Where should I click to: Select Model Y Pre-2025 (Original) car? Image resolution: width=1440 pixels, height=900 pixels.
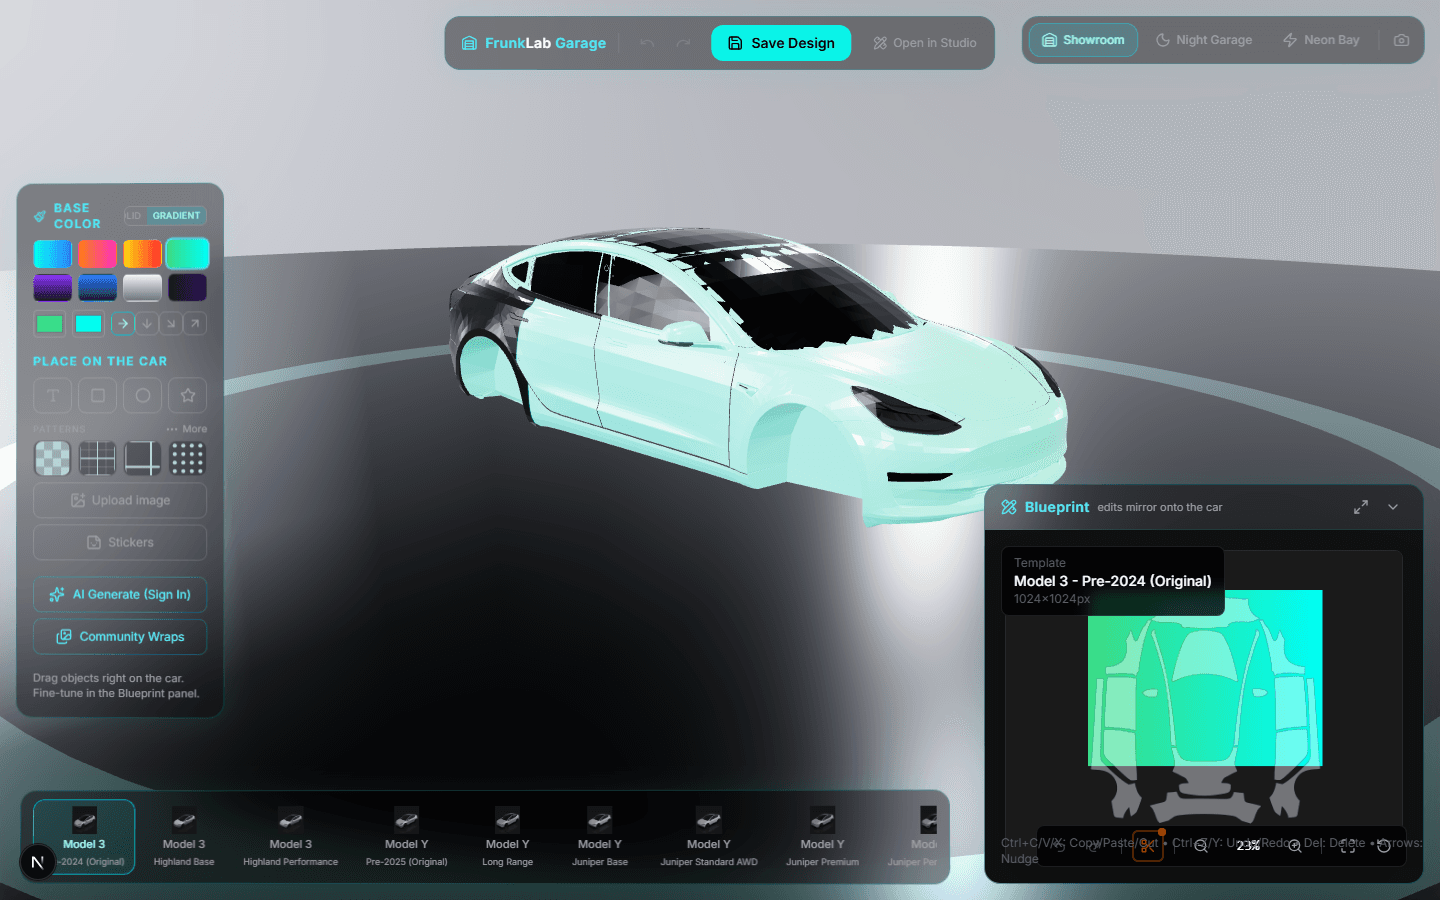(x=406, y=837)
